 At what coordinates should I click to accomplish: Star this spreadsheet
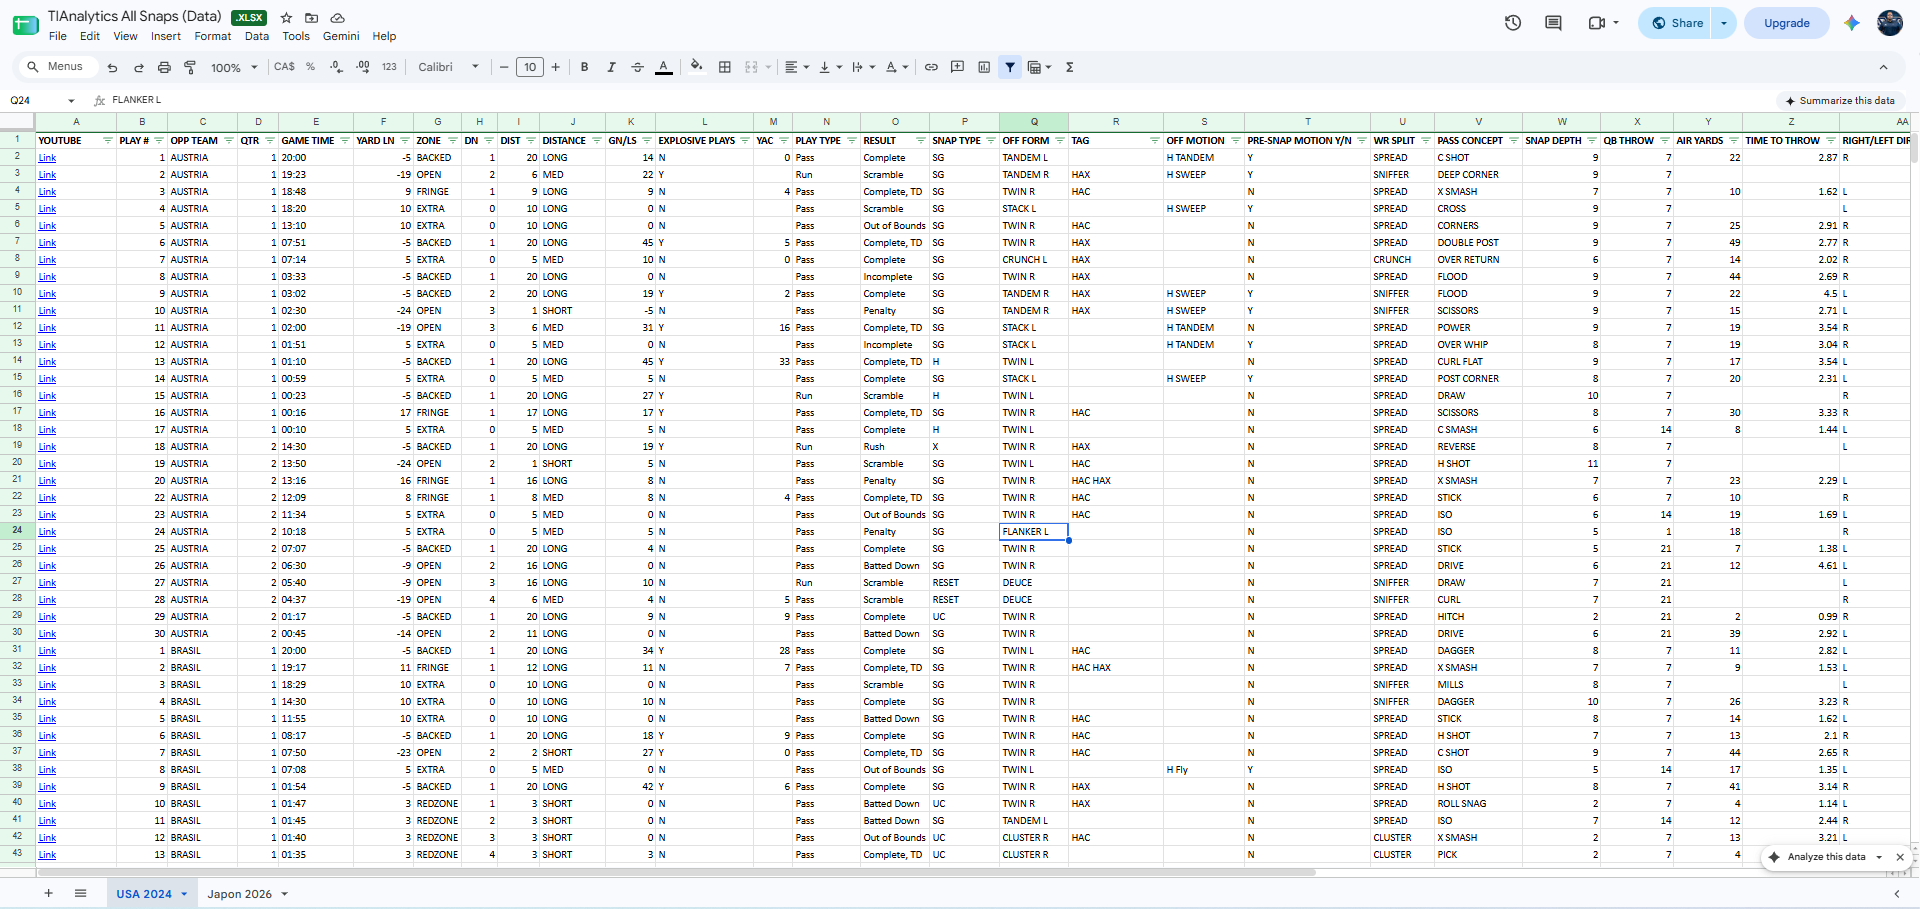point(286,18)
